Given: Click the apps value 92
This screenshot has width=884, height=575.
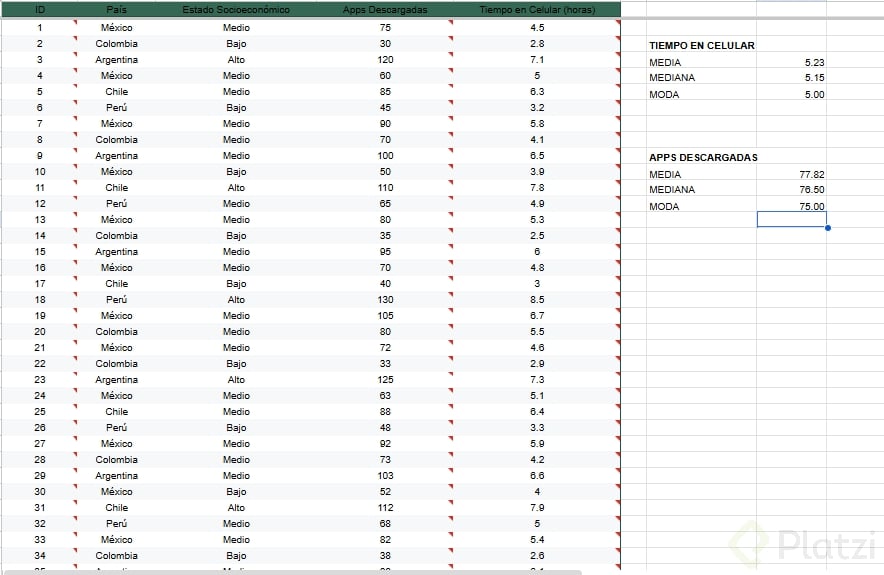Looking at the screenshot, I should click(x=385, y=444).
